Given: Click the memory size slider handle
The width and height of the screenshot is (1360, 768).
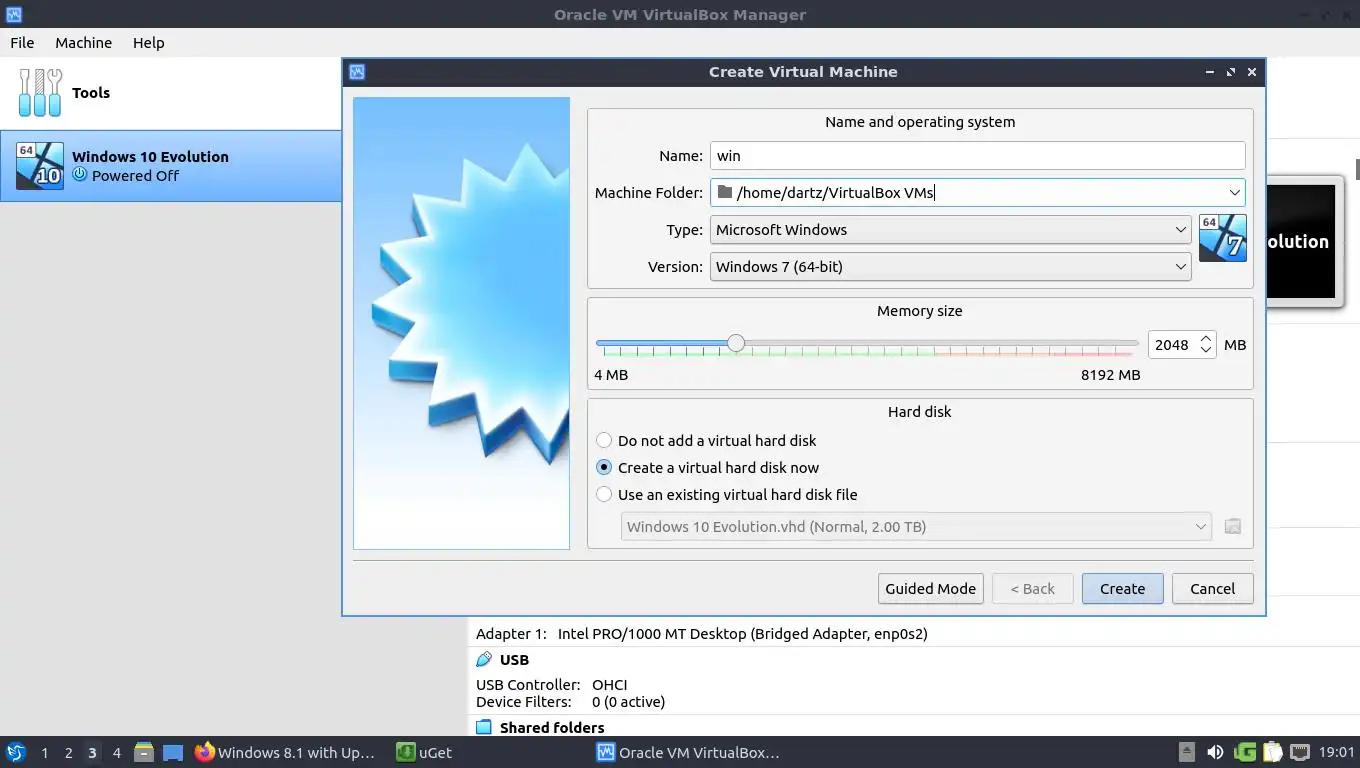Looking at the screenshot, I should [x=736, y=343].
